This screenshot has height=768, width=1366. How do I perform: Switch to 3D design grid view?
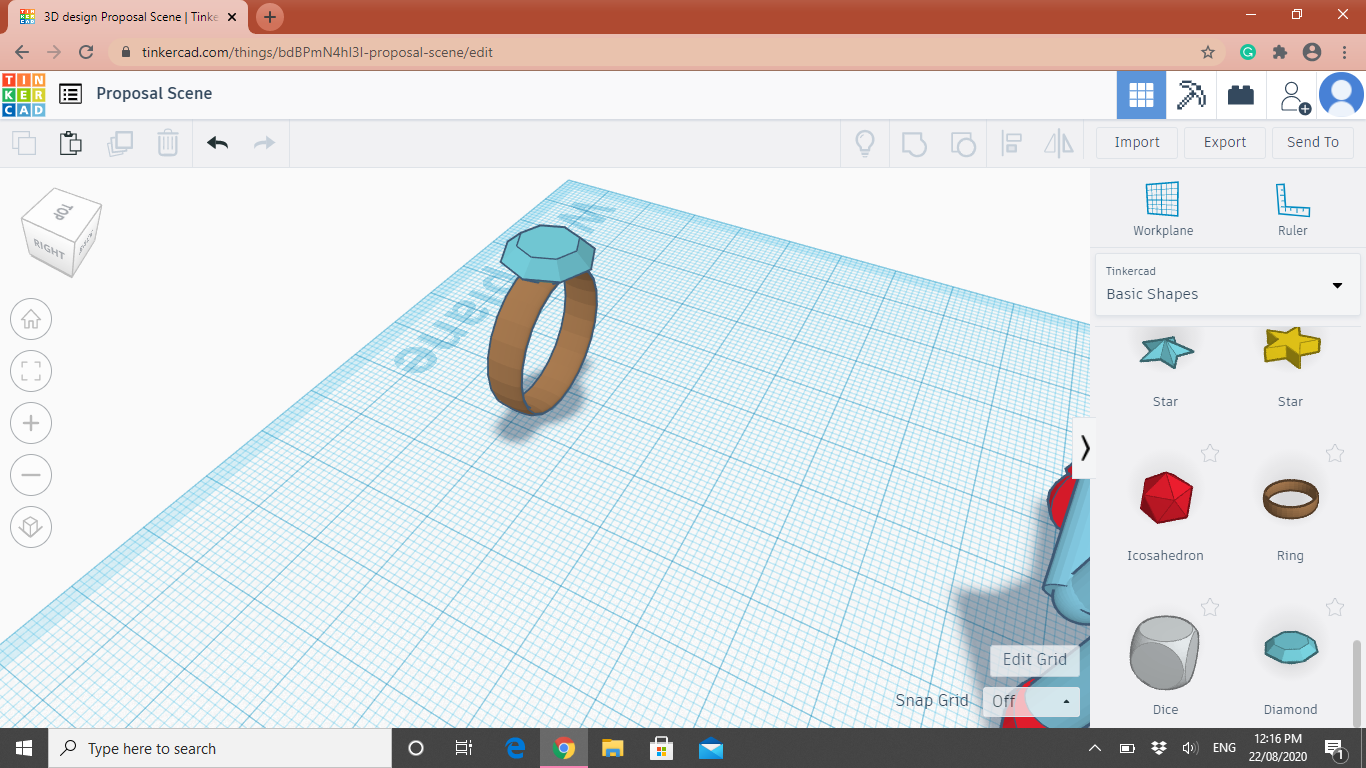(1141, 95)
